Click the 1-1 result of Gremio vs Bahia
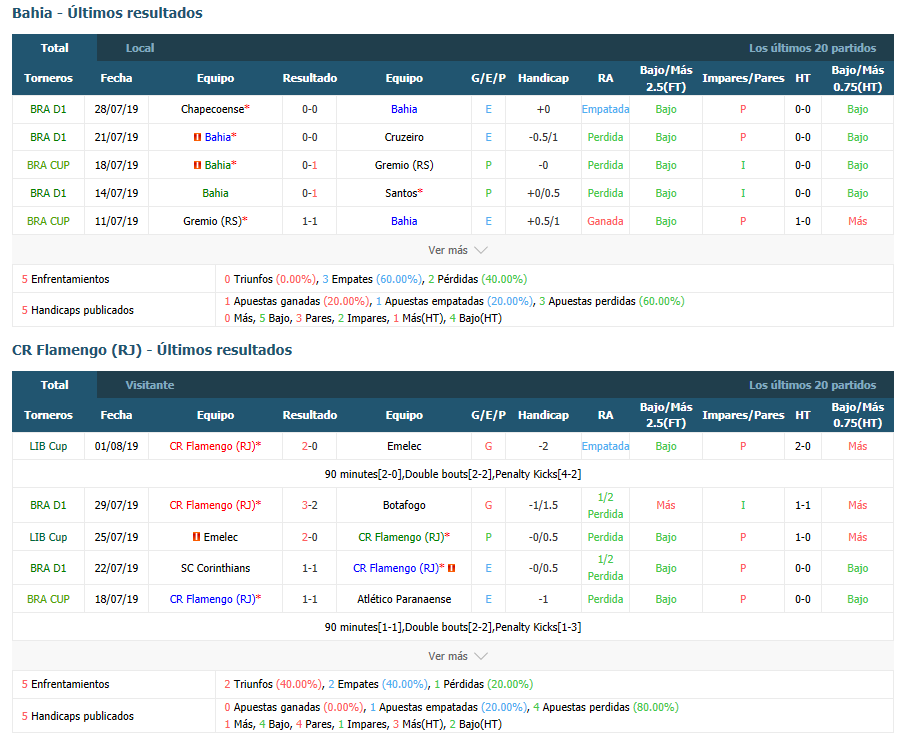This screenshot has height=740, width=915. [309, 221]
